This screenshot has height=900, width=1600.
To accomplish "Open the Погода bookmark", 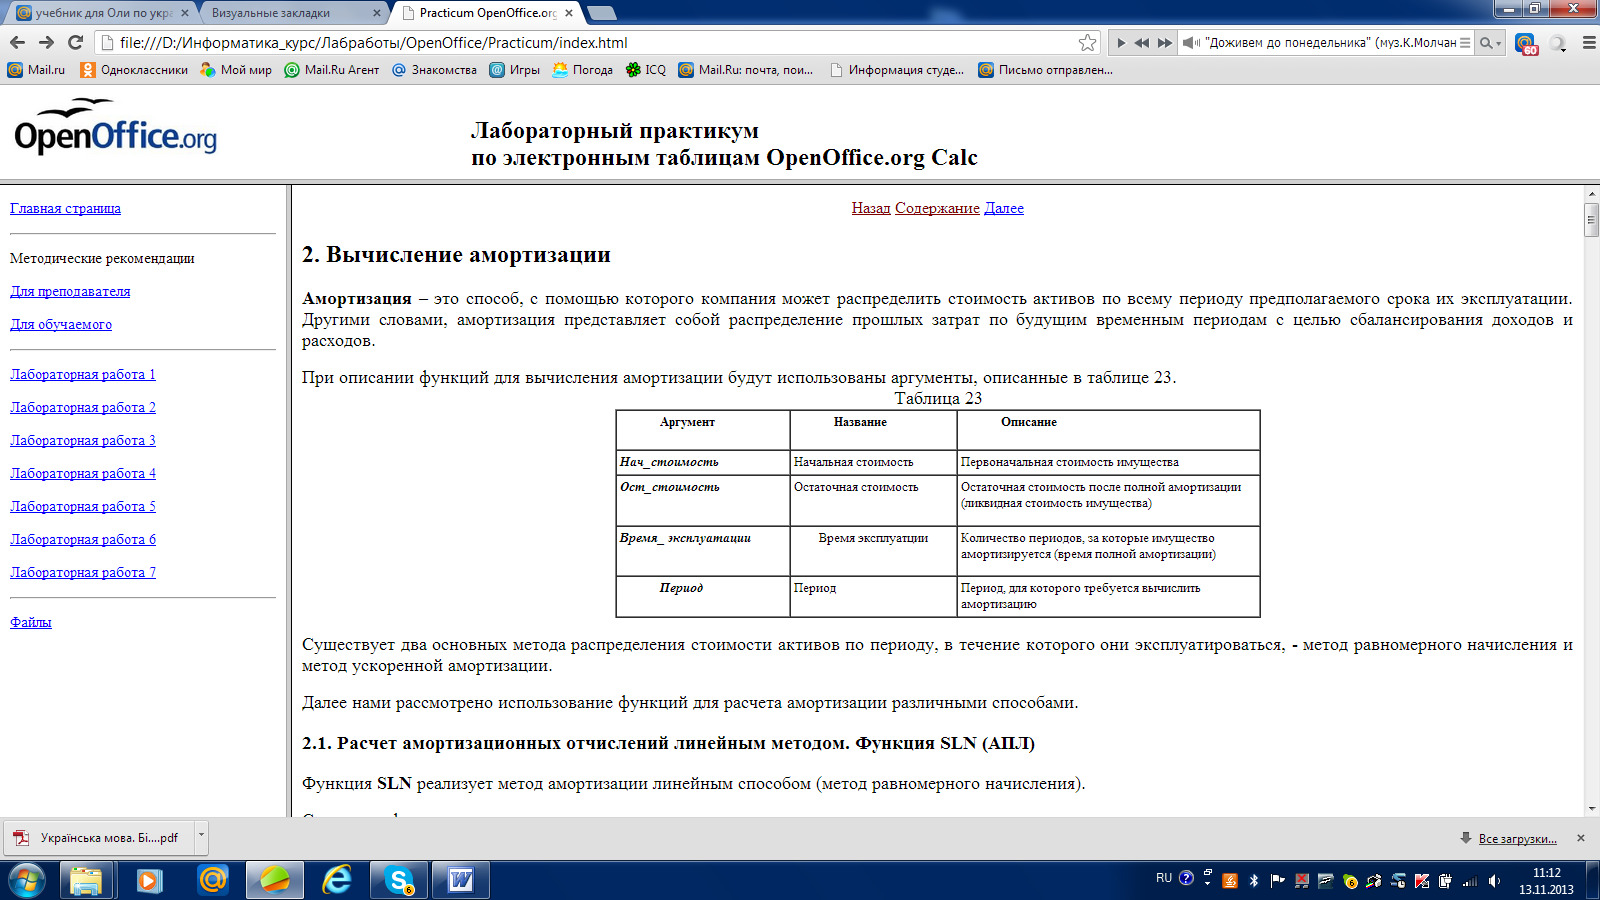I will click(582, 70).
